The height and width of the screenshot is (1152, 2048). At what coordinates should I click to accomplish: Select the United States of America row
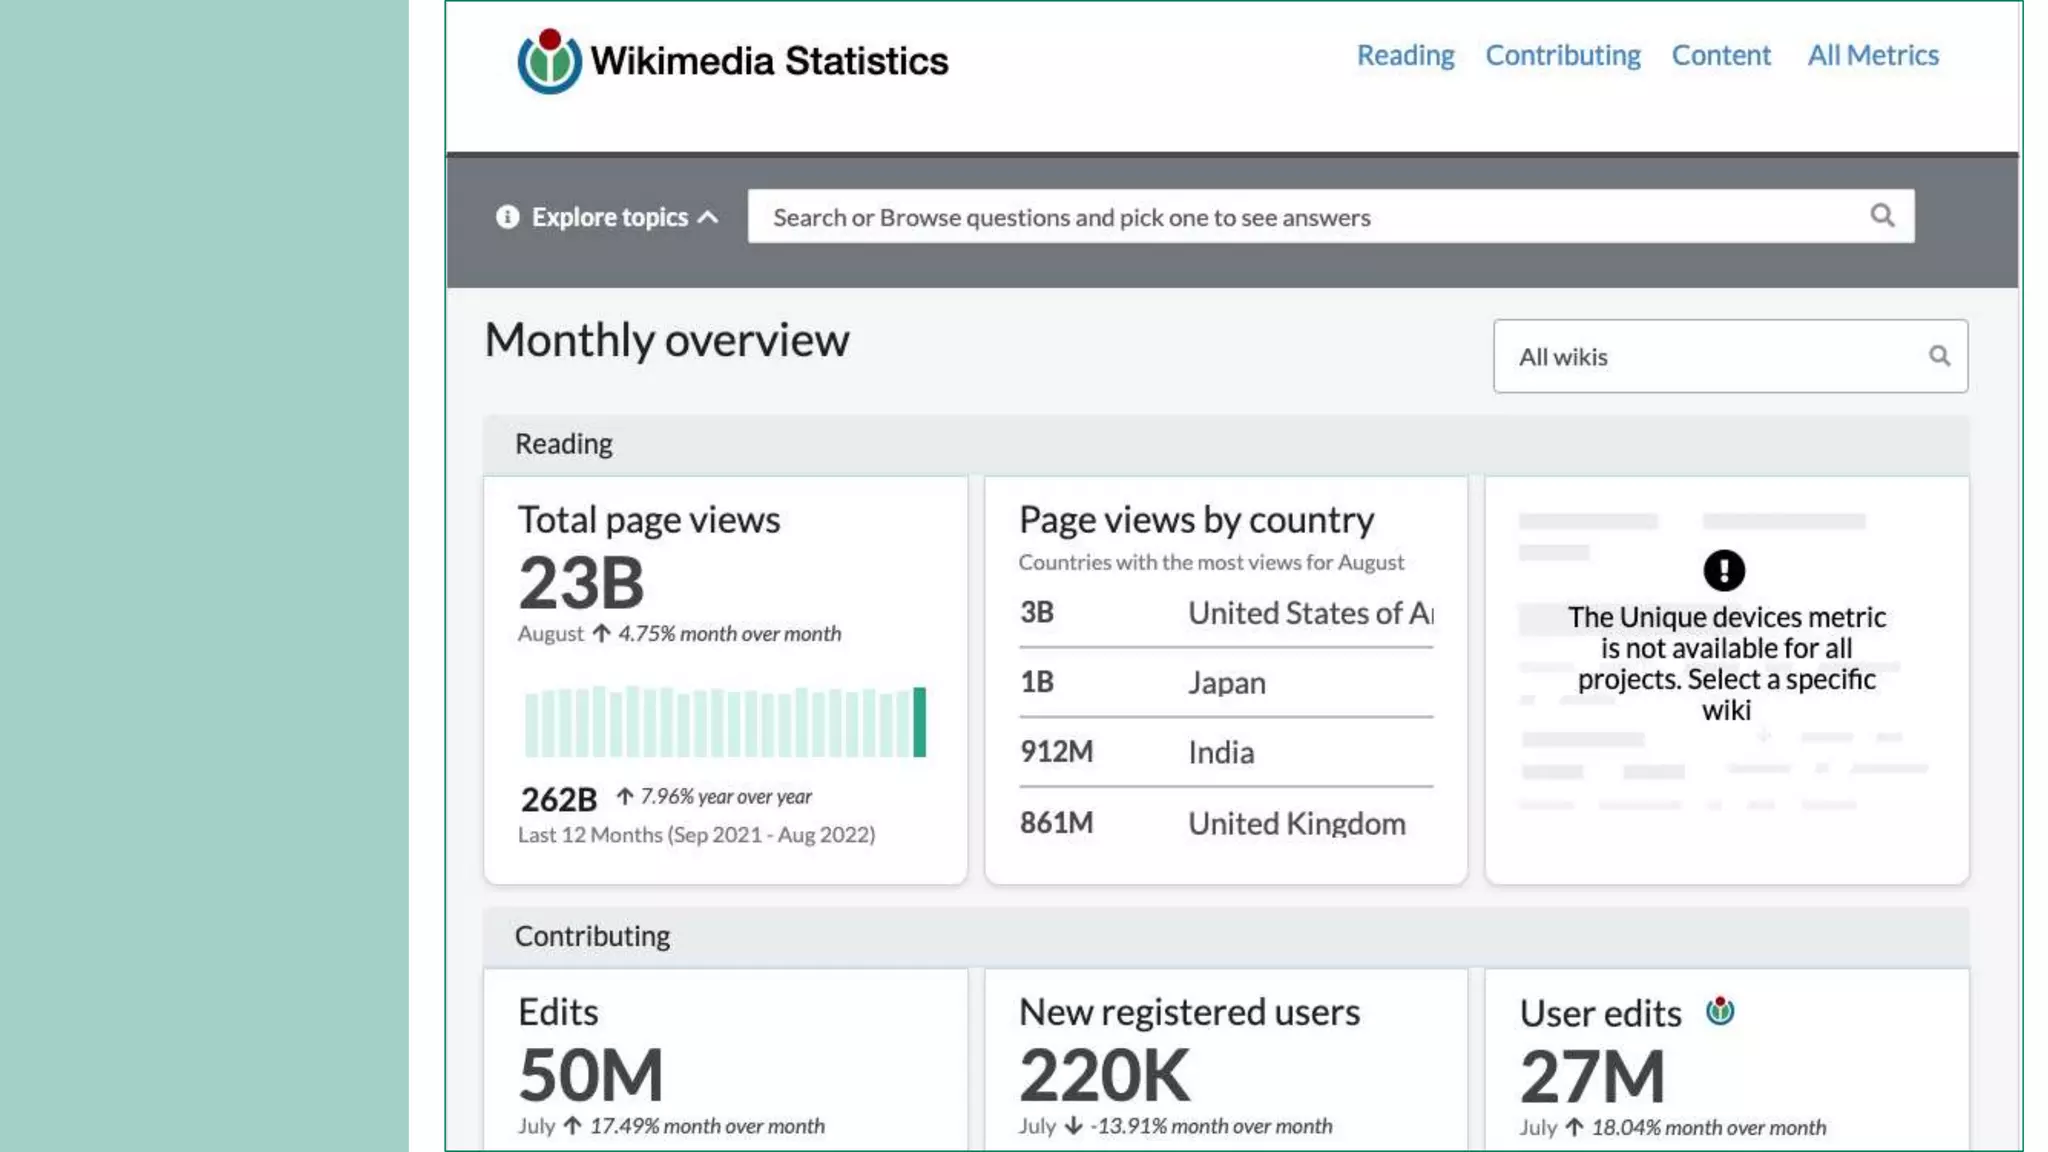(1226, 613)
